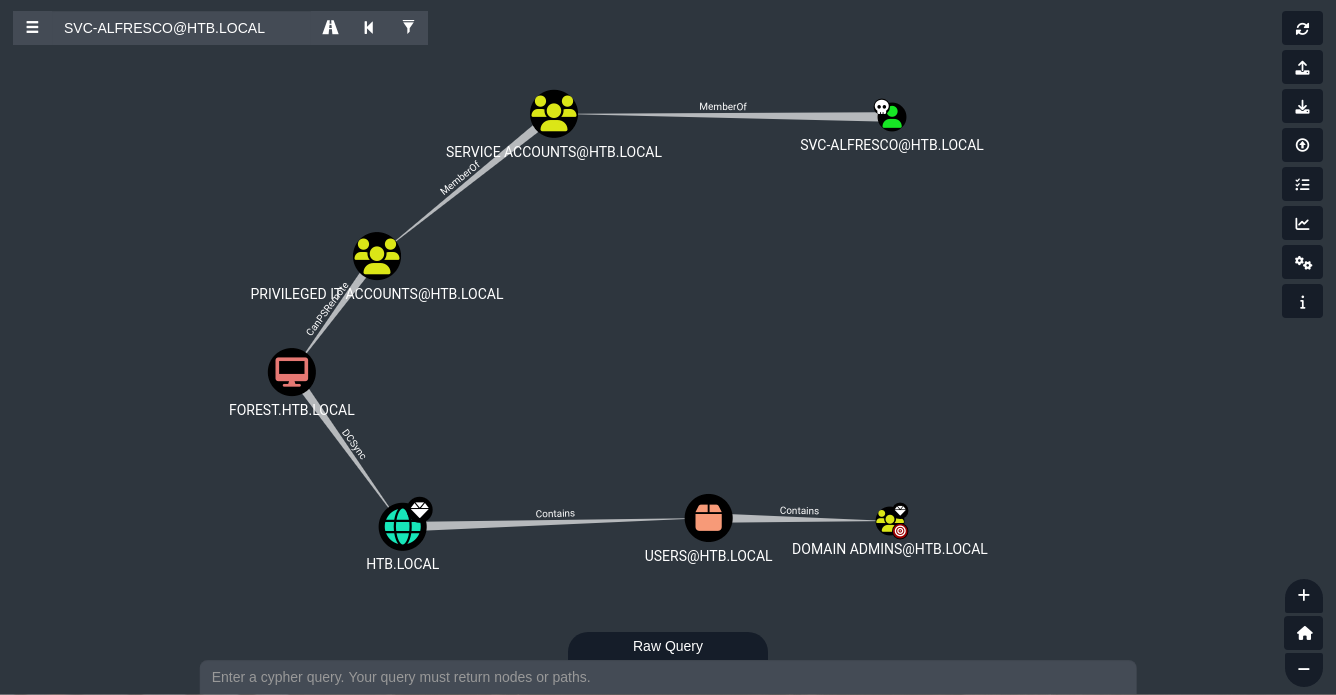Click the back navigation icon in search bar
1336x695 pixels.
(x=369, y=28)
